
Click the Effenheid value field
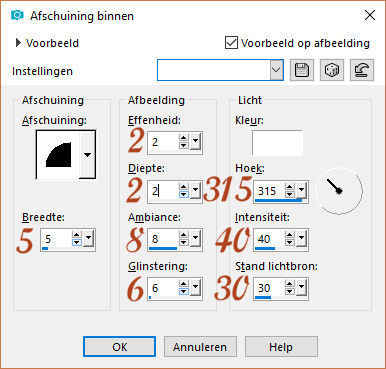pyautogui.click(x=164, y=142)
